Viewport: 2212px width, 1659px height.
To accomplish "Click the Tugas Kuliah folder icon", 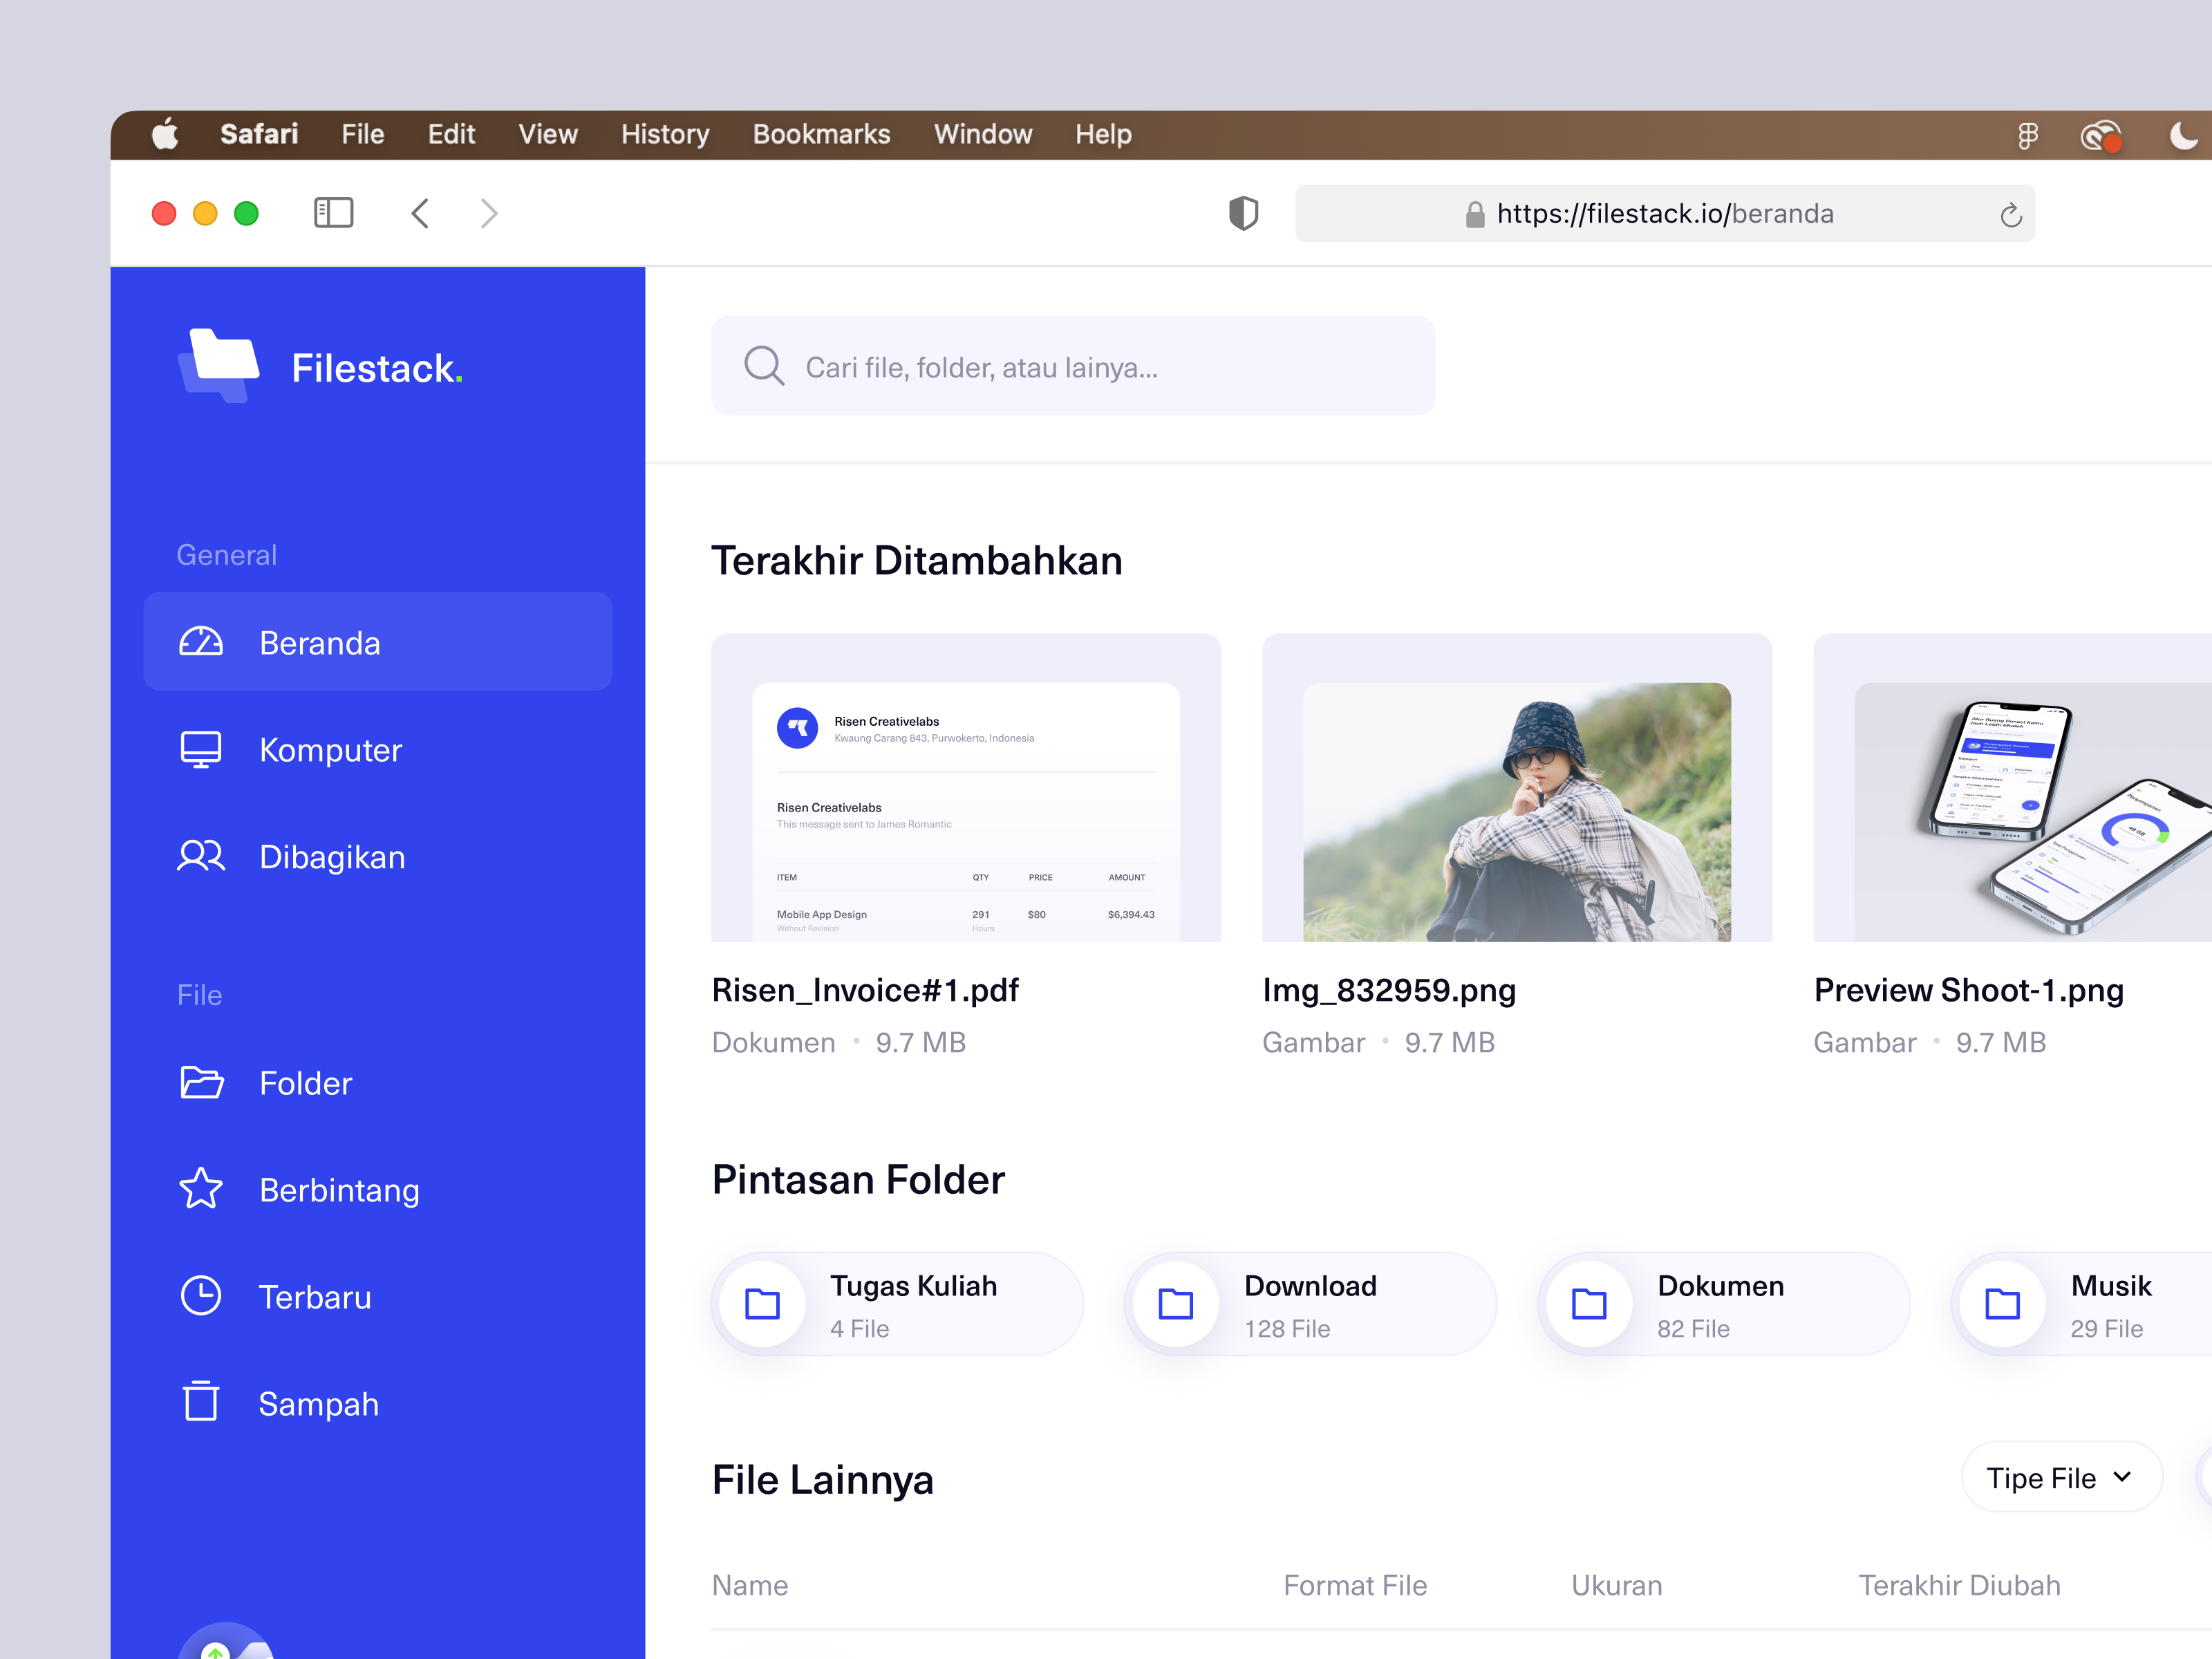I will pyautogui.click(x=761, y=1303).
